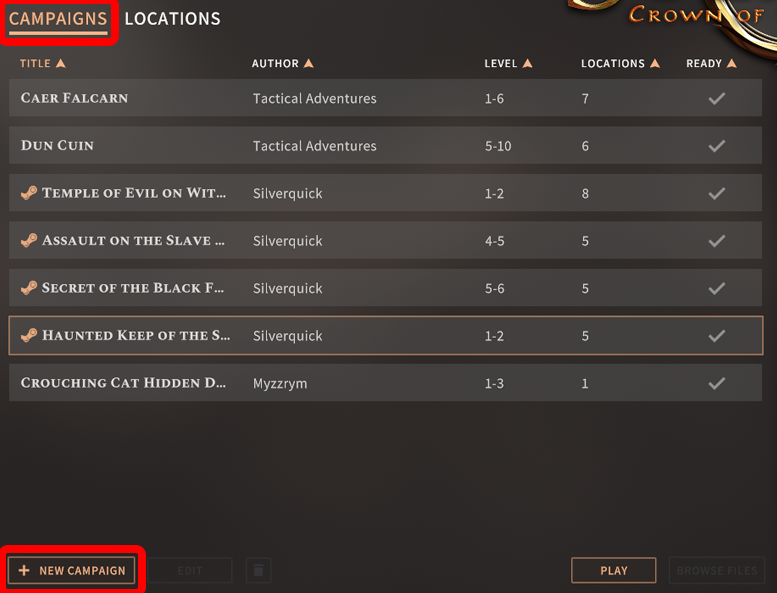Viewport: 777px width, 593px height.
Task: Click Steam workshop icon beside Temple of Evil
Action: pos(29,192)
